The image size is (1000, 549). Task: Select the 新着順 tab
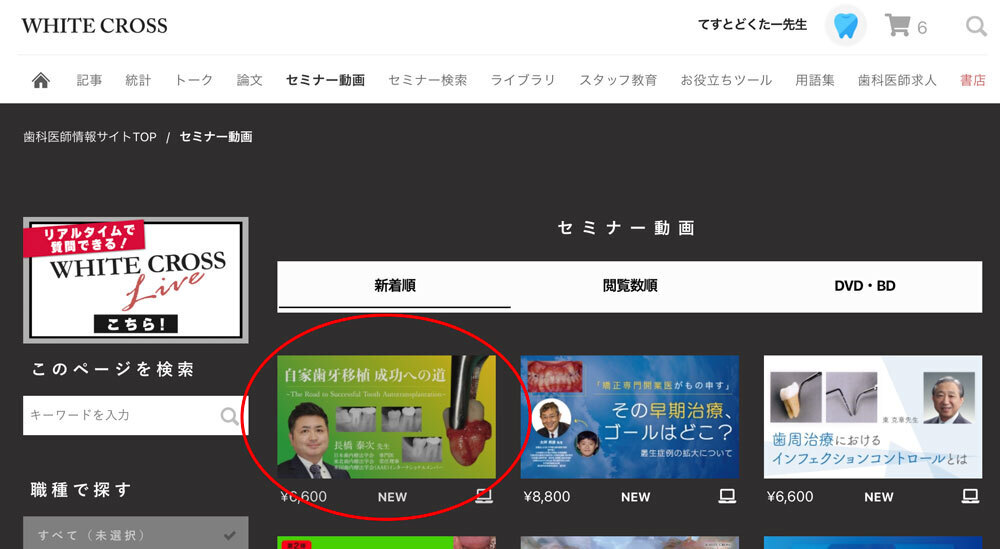pyautogui.click(x=394, y=286)
